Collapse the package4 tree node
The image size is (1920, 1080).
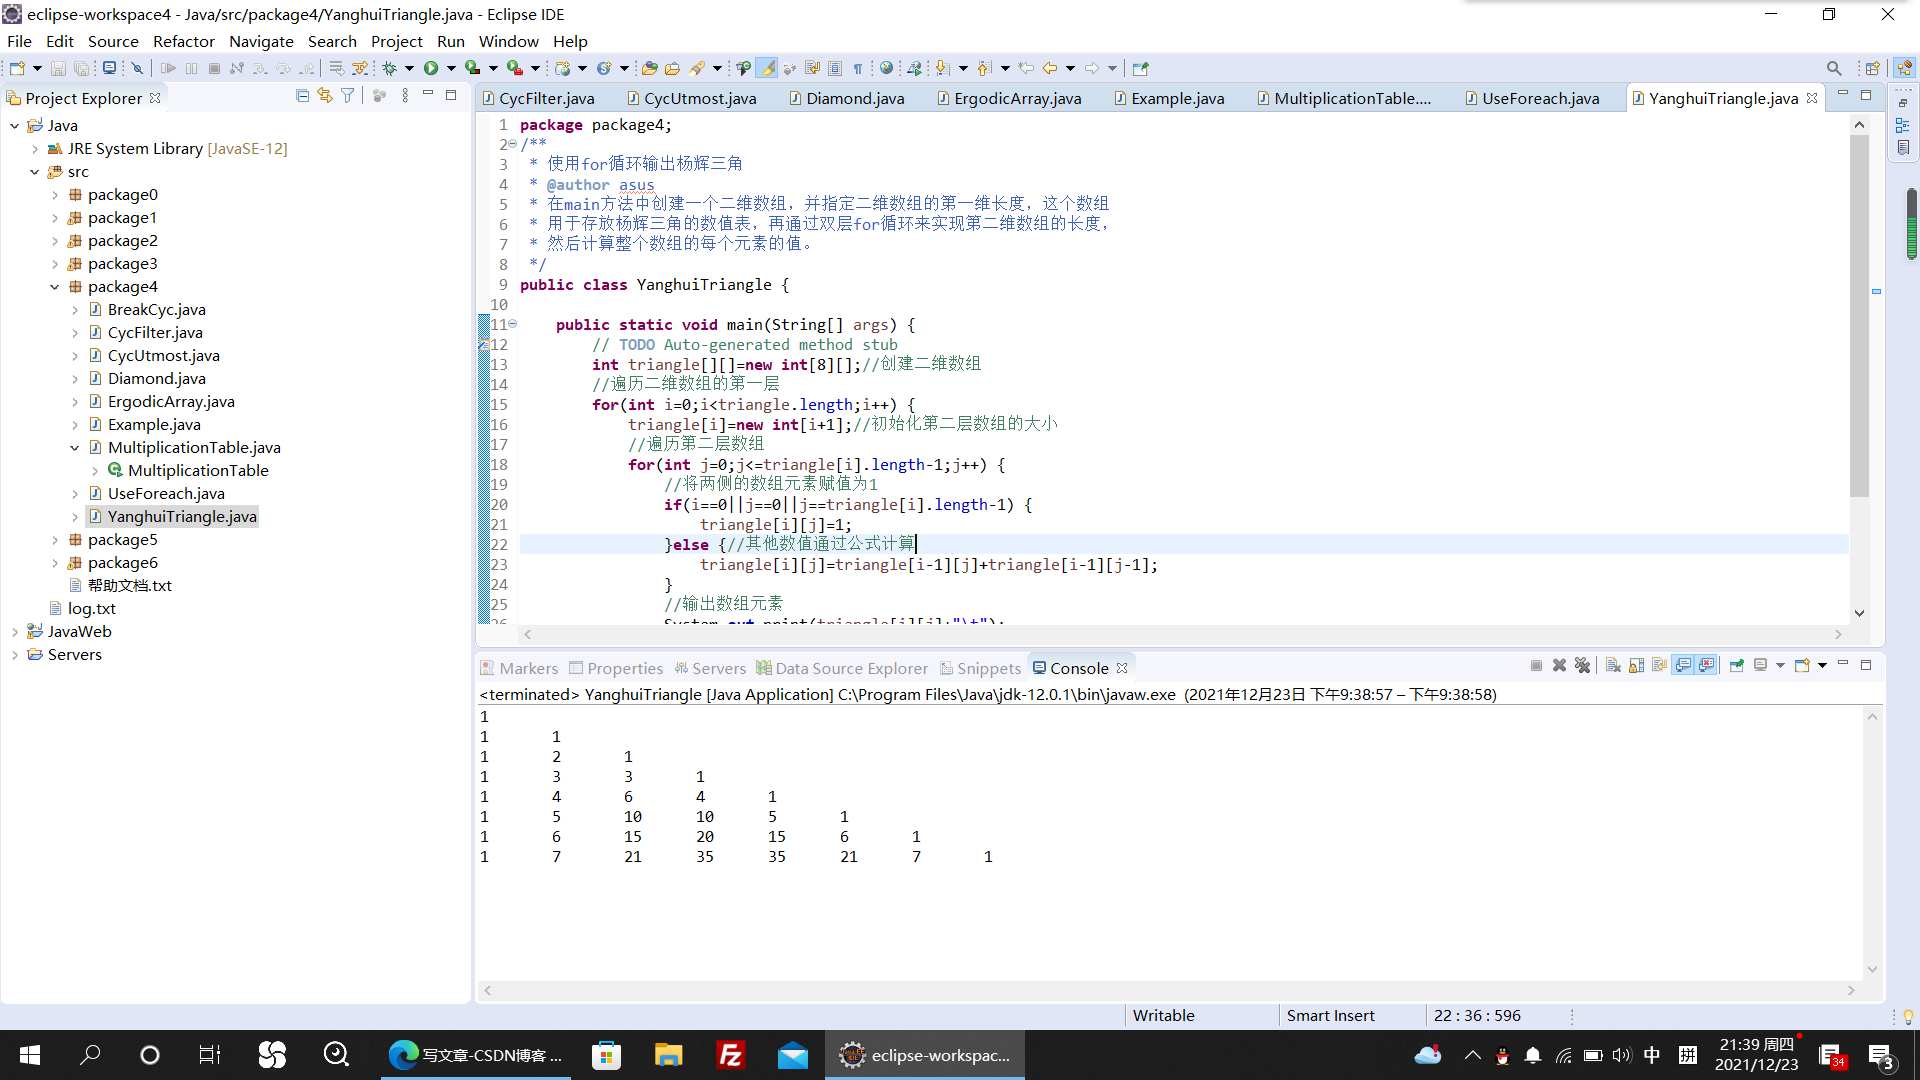point(55,287)
